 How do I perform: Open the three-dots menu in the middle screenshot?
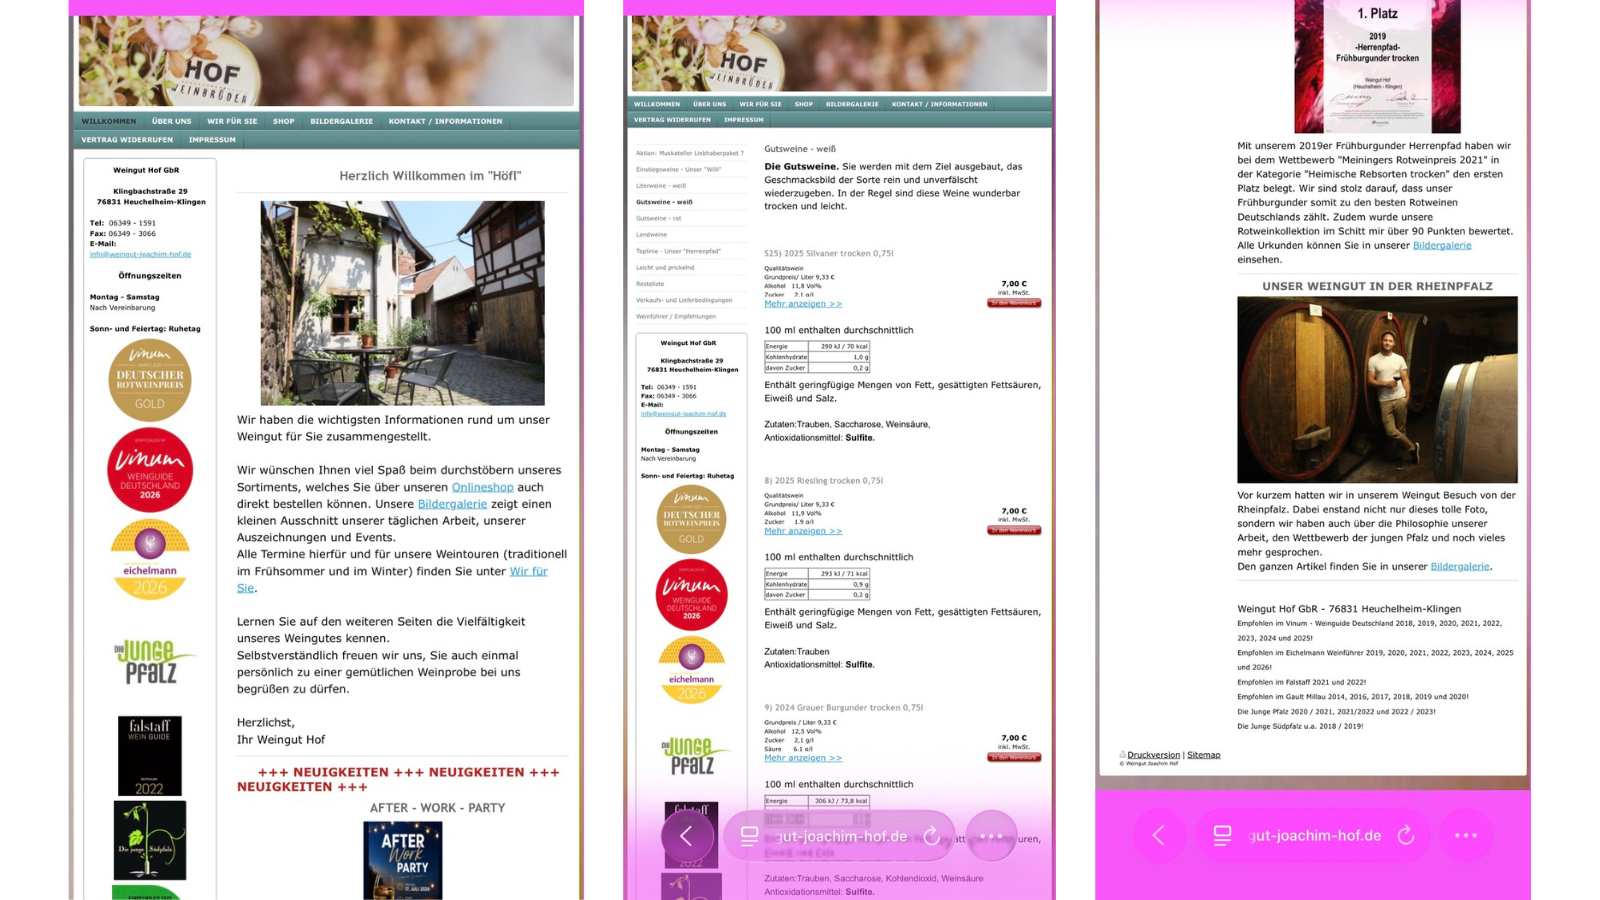pos(991,836)
